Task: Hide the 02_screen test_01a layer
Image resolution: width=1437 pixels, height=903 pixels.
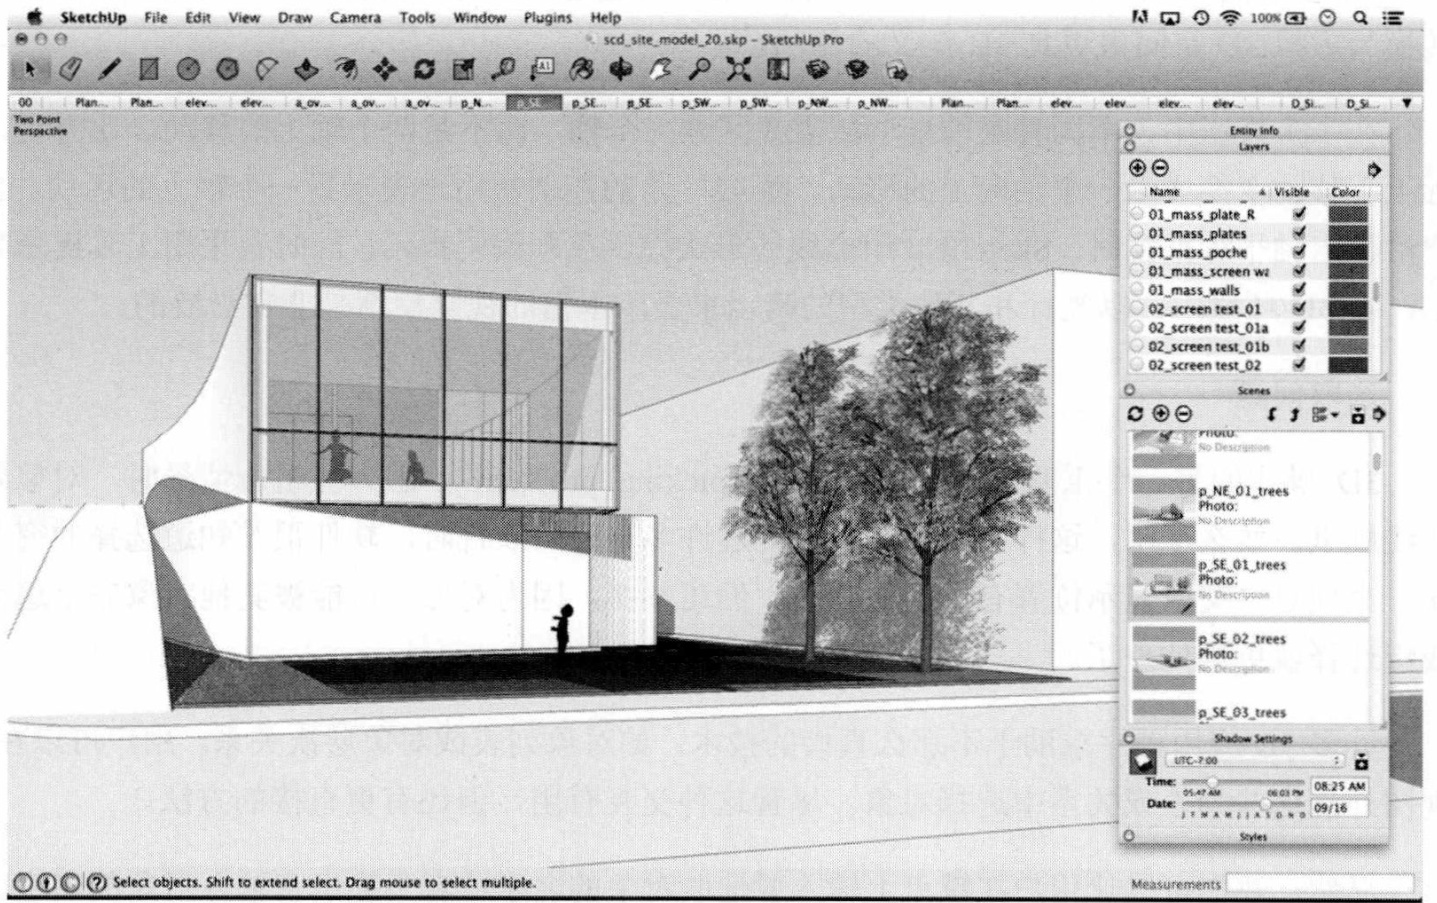Action: (x=1299, y=328)
